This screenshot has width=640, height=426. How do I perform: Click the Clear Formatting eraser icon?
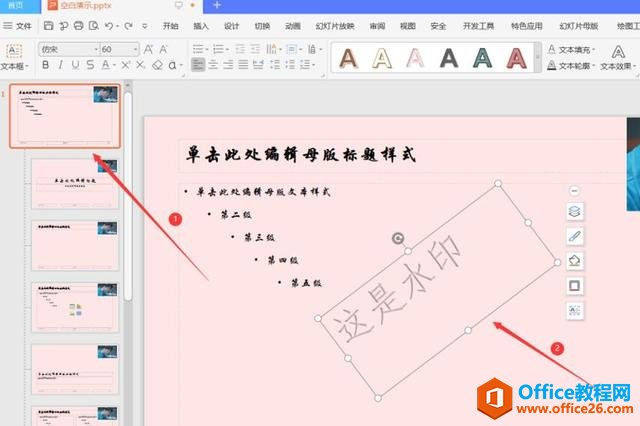(157, 65)
